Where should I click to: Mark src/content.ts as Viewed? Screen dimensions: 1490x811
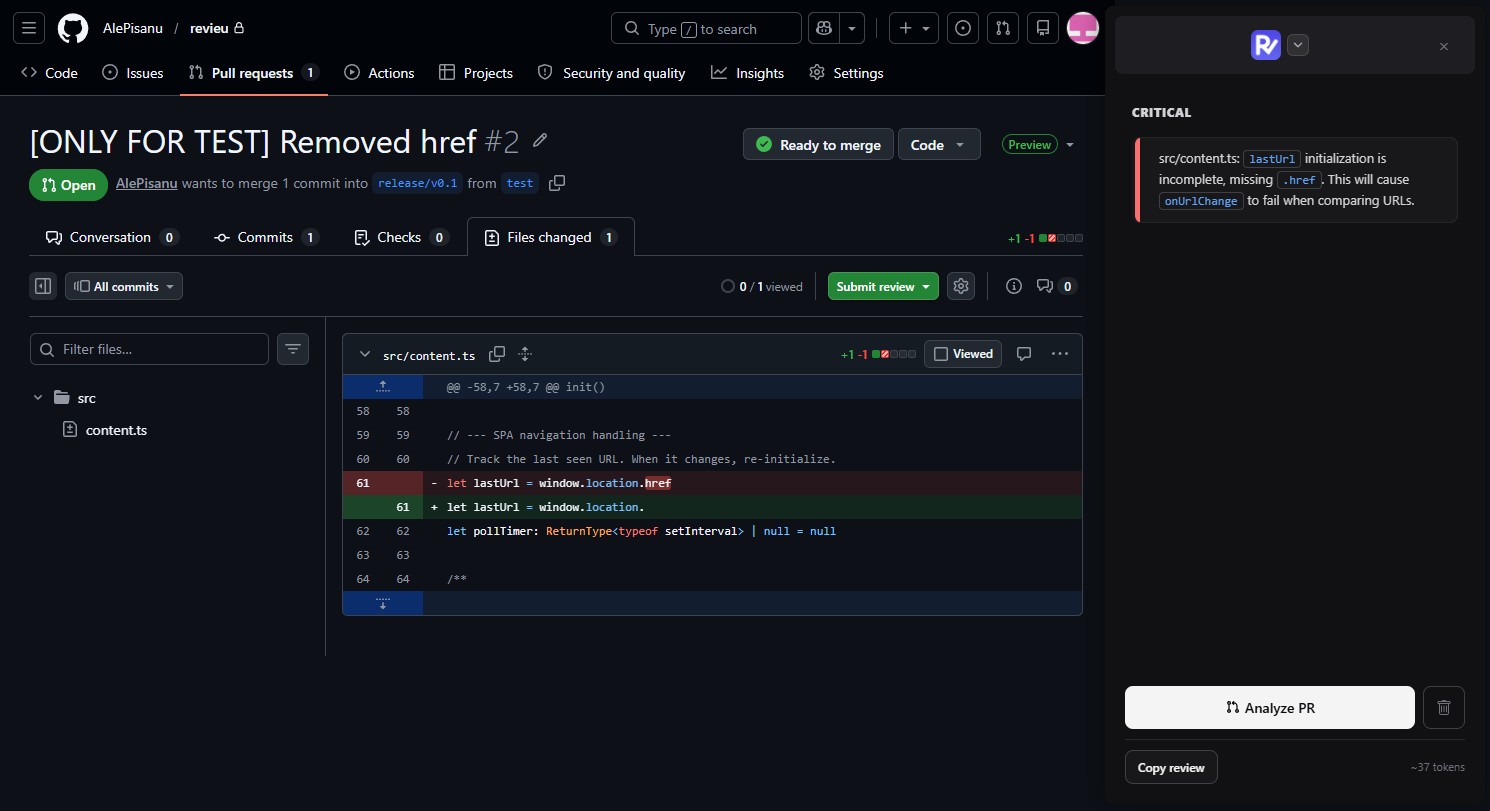point(962,354)
